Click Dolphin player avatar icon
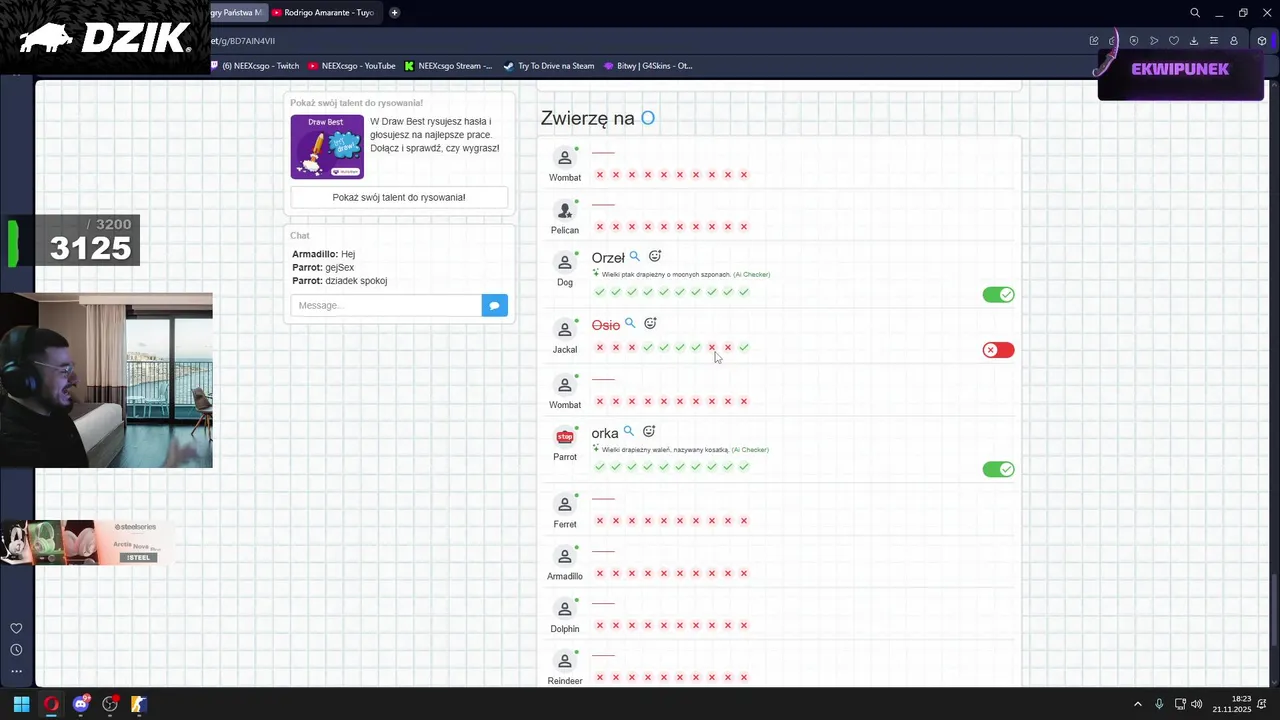Screen dimensions: 1280x720 (565, 609)
